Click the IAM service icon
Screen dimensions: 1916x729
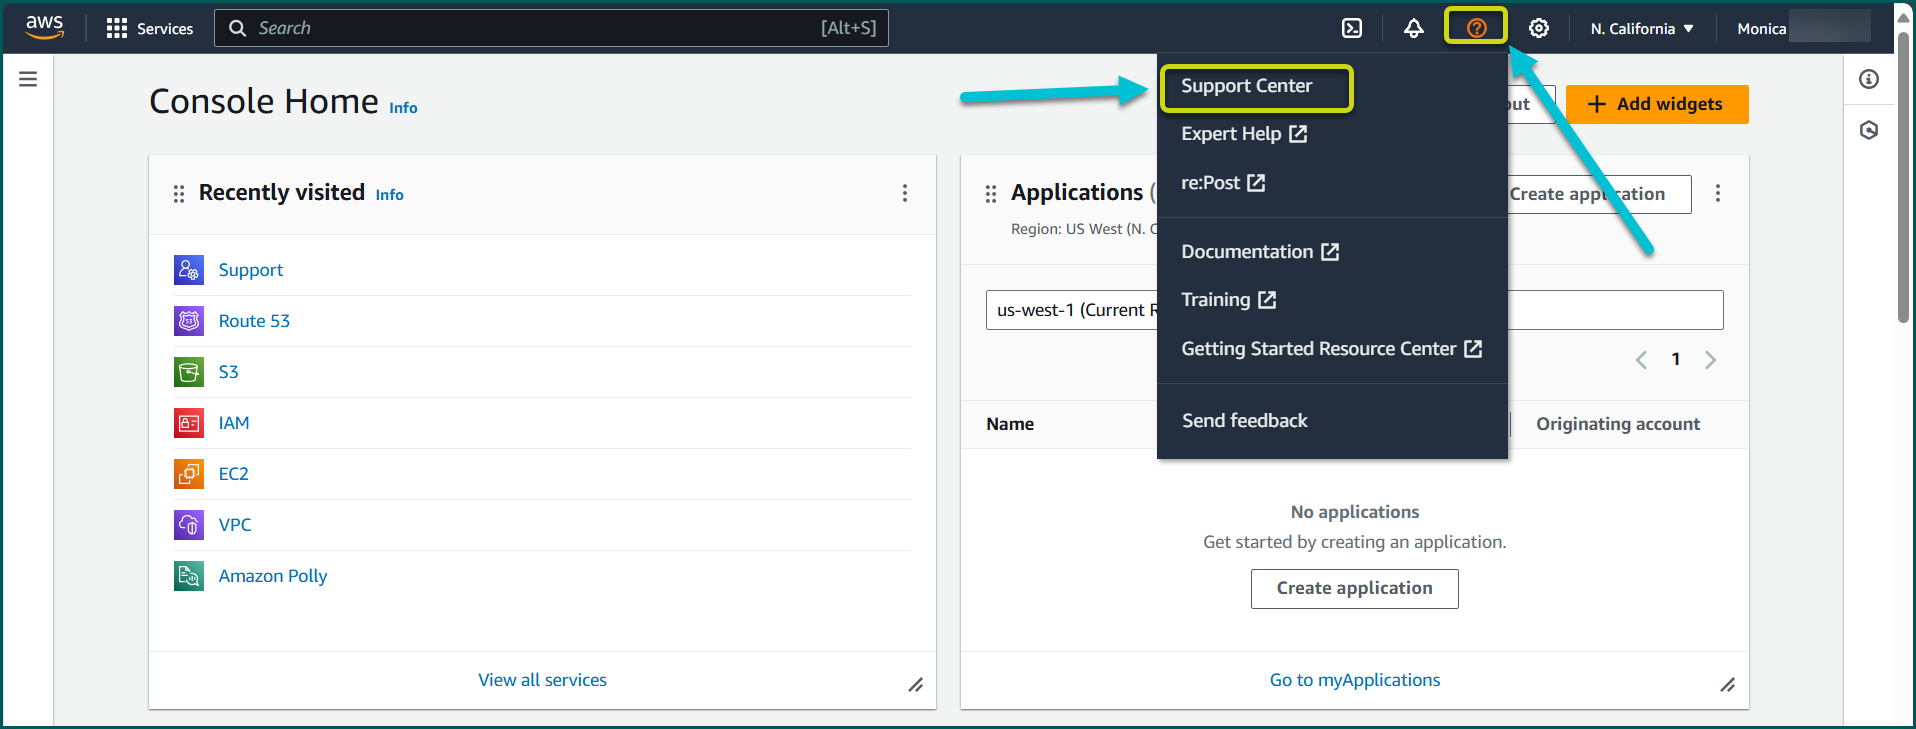pos(189,423)
